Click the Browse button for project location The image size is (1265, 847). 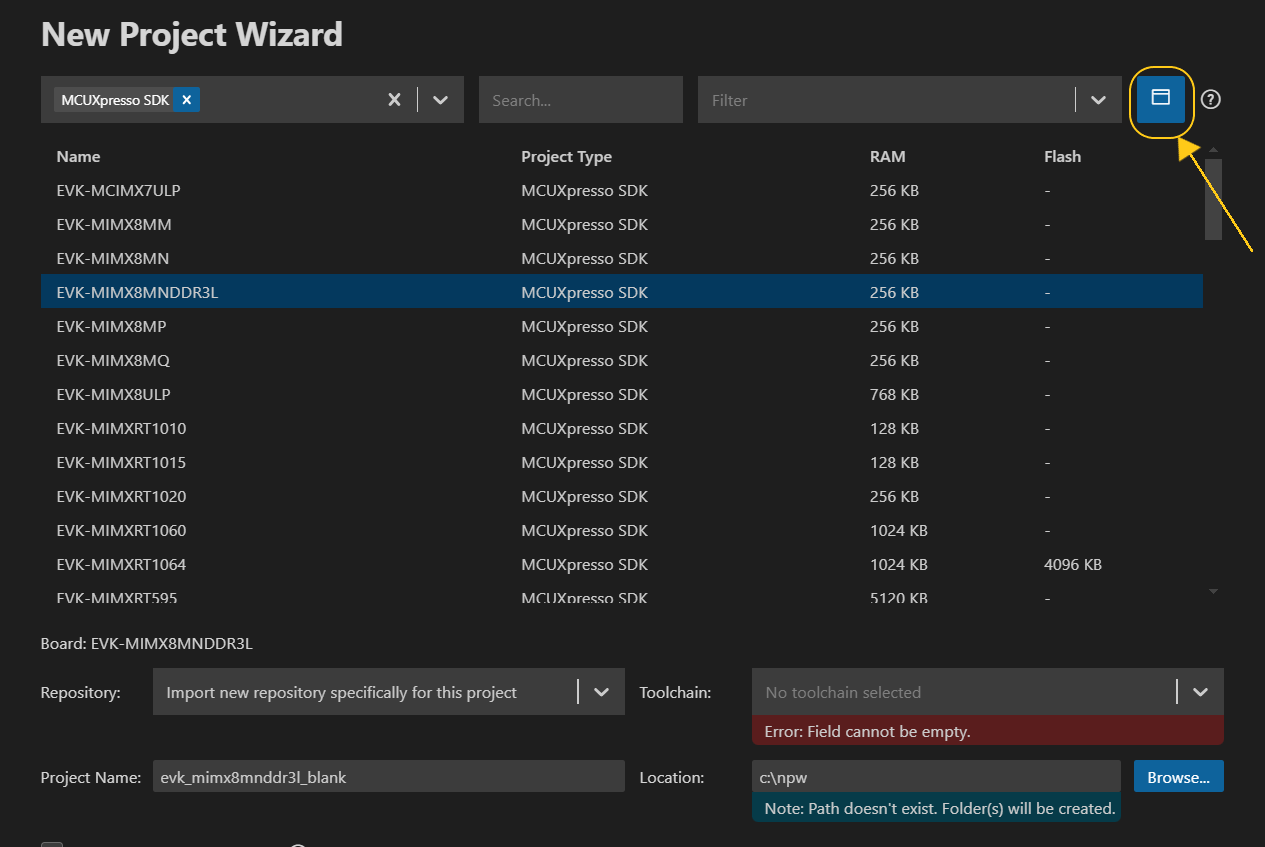click(1178, 775)
